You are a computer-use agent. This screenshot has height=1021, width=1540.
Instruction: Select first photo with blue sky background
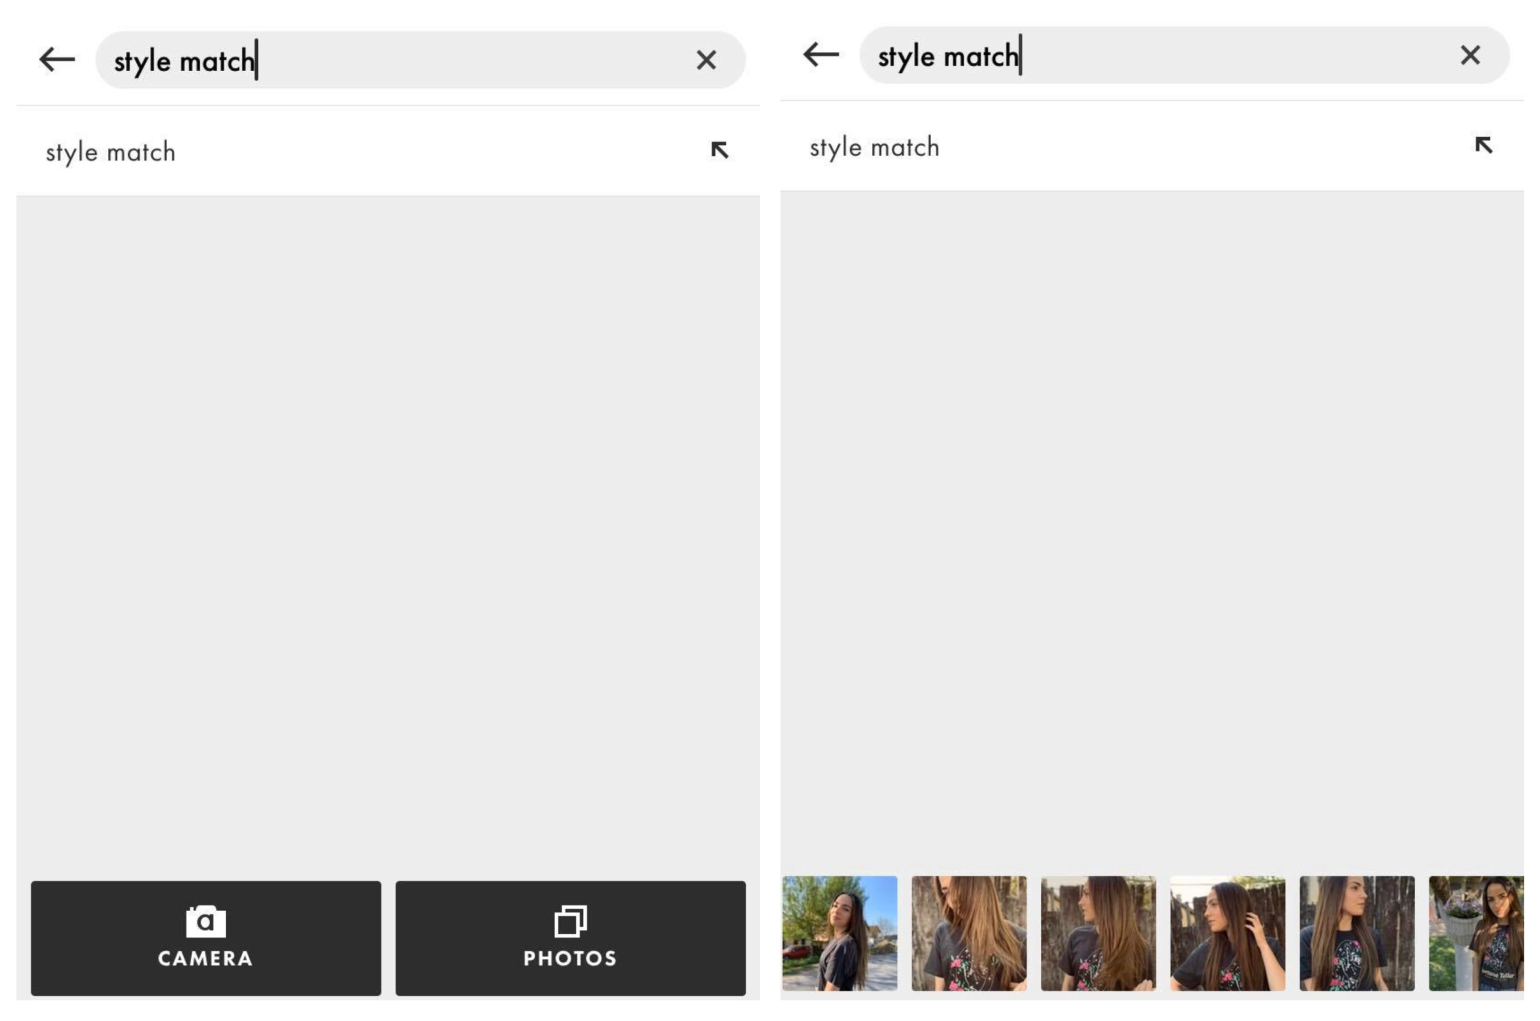click(840, 933)
